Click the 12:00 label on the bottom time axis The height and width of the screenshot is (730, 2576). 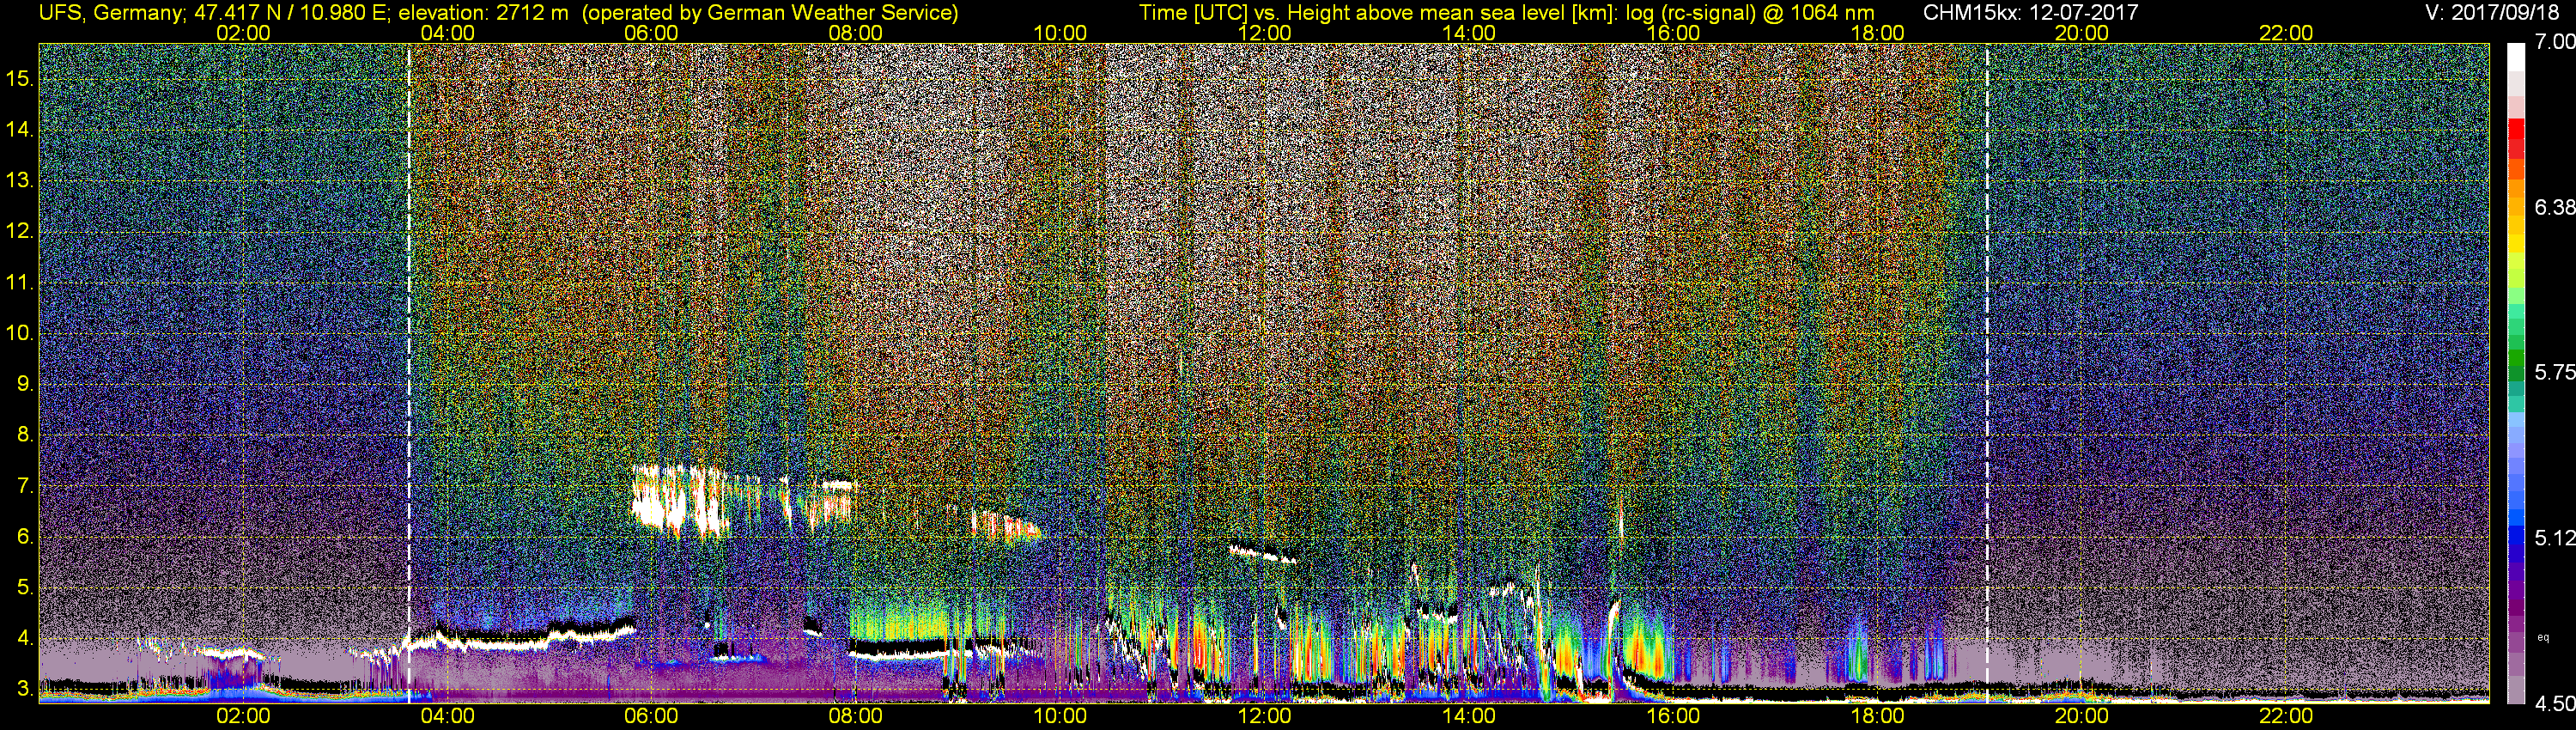click(x=1264, y=716)
